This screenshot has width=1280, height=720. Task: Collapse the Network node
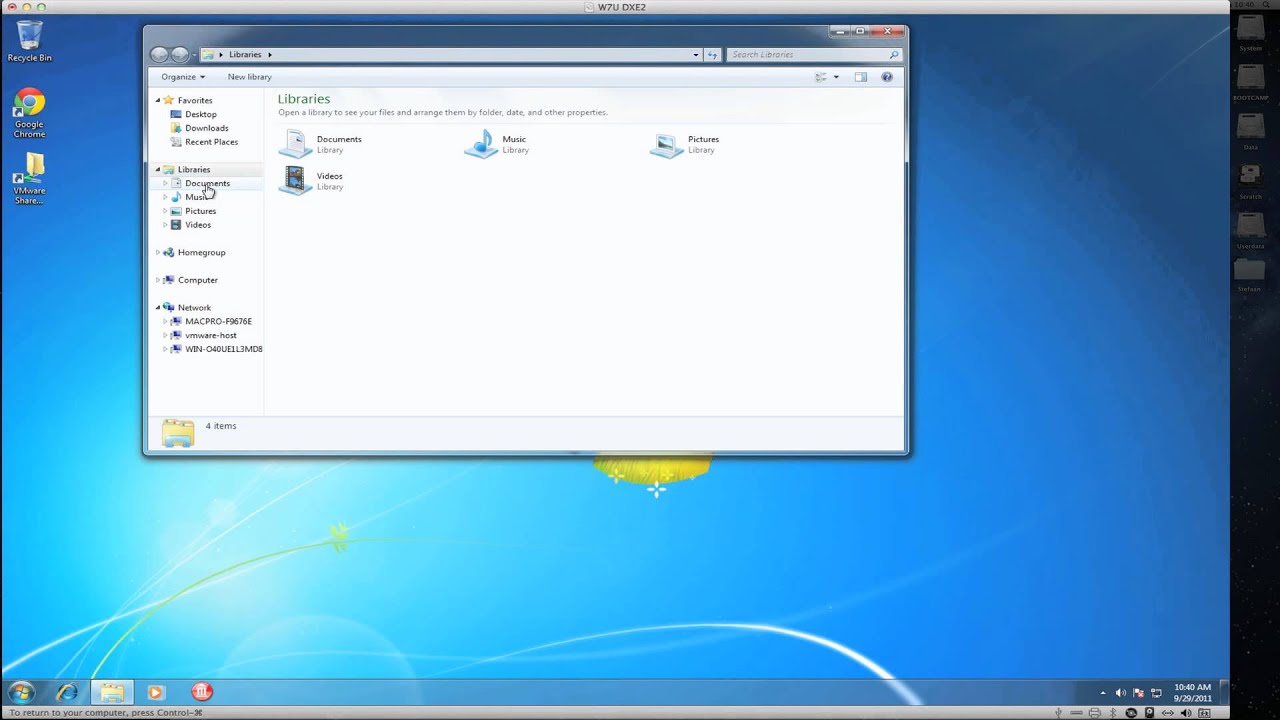[157, 307]
